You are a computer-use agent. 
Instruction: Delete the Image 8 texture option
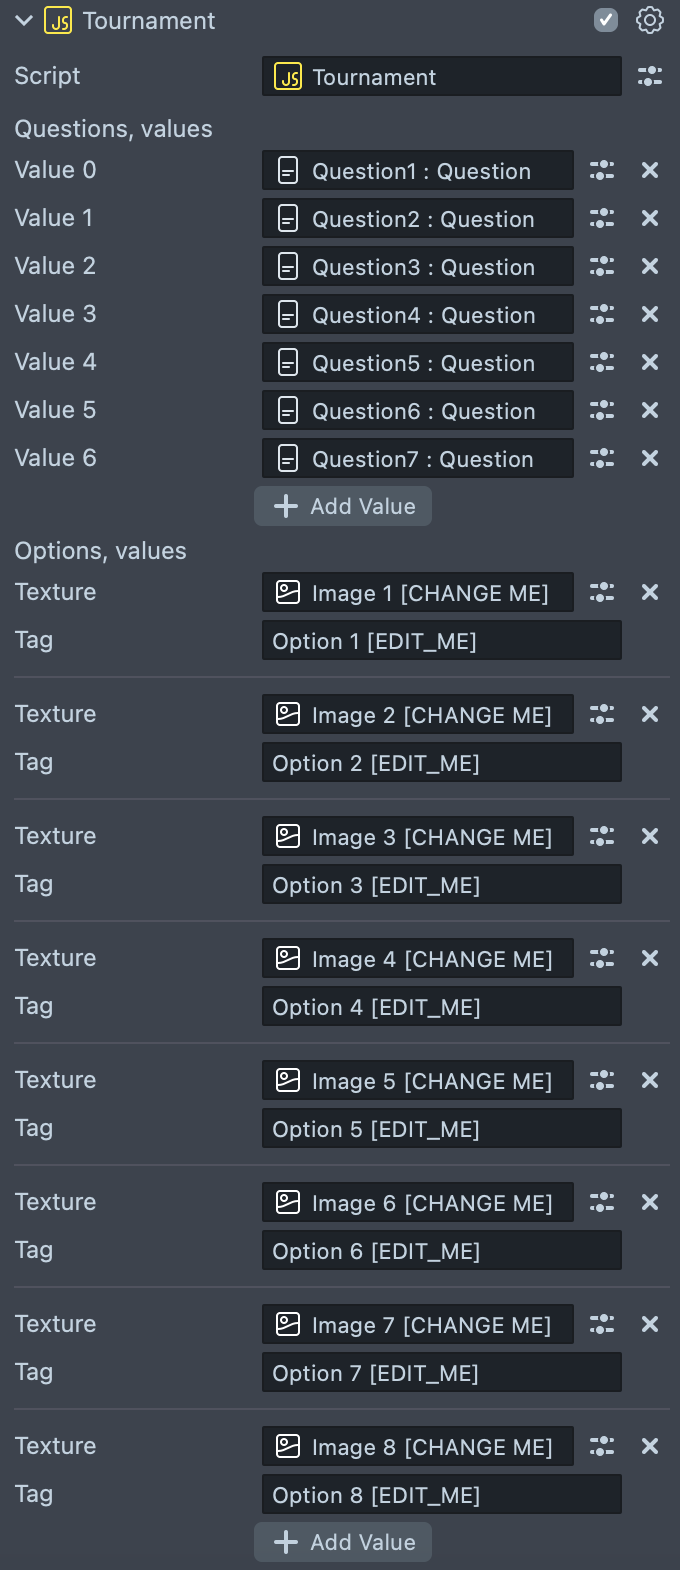(x=650, y=1447)
